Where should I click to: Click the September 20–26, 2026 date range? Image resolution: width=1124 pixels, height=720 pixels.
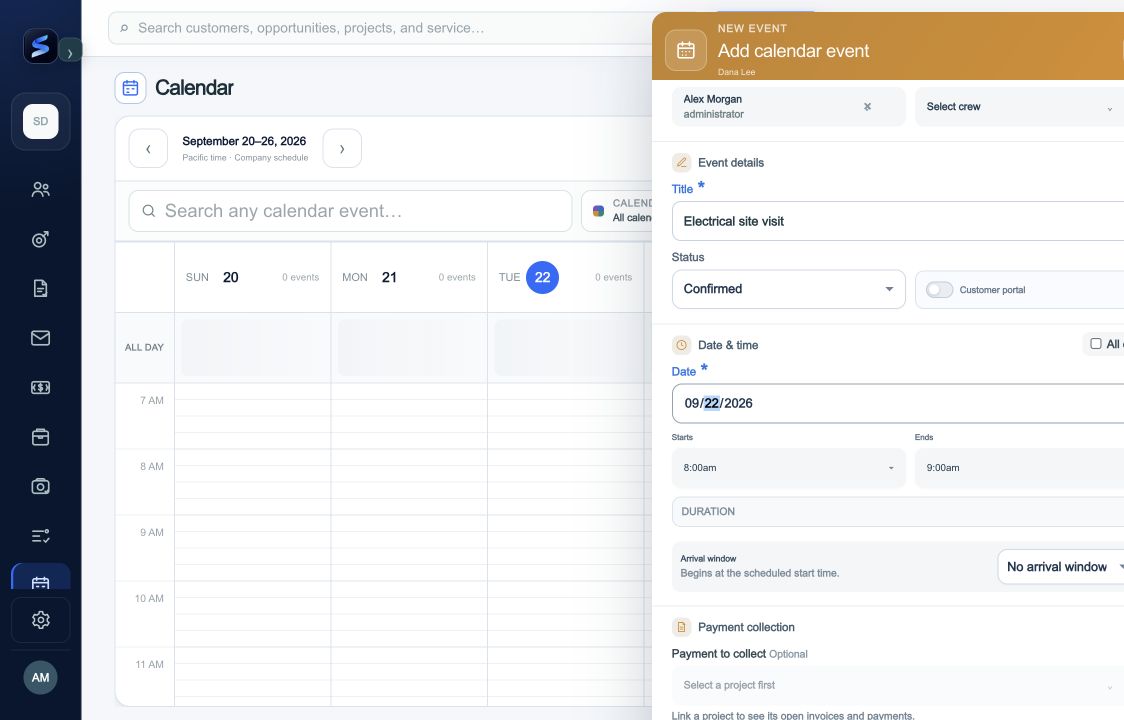[244, 141]
